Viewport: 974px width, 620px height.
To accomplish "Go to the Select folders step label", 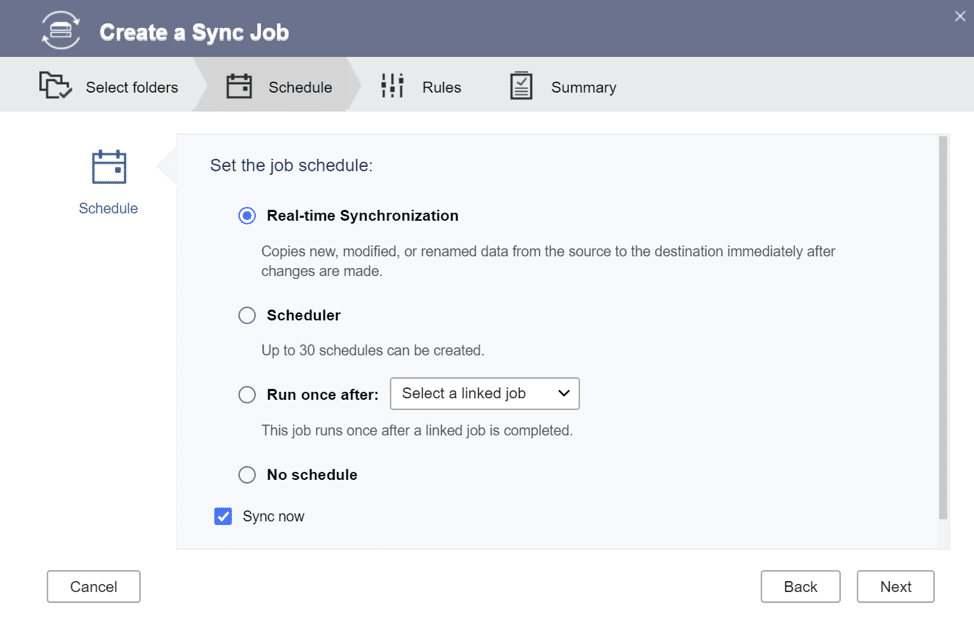I will click(x=132, y=88).
